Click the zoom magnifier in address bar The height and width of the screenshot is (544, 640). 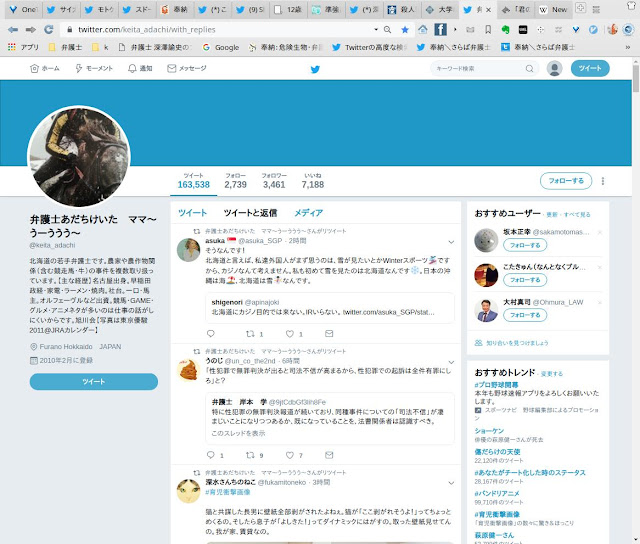click(x=387, y=29)
